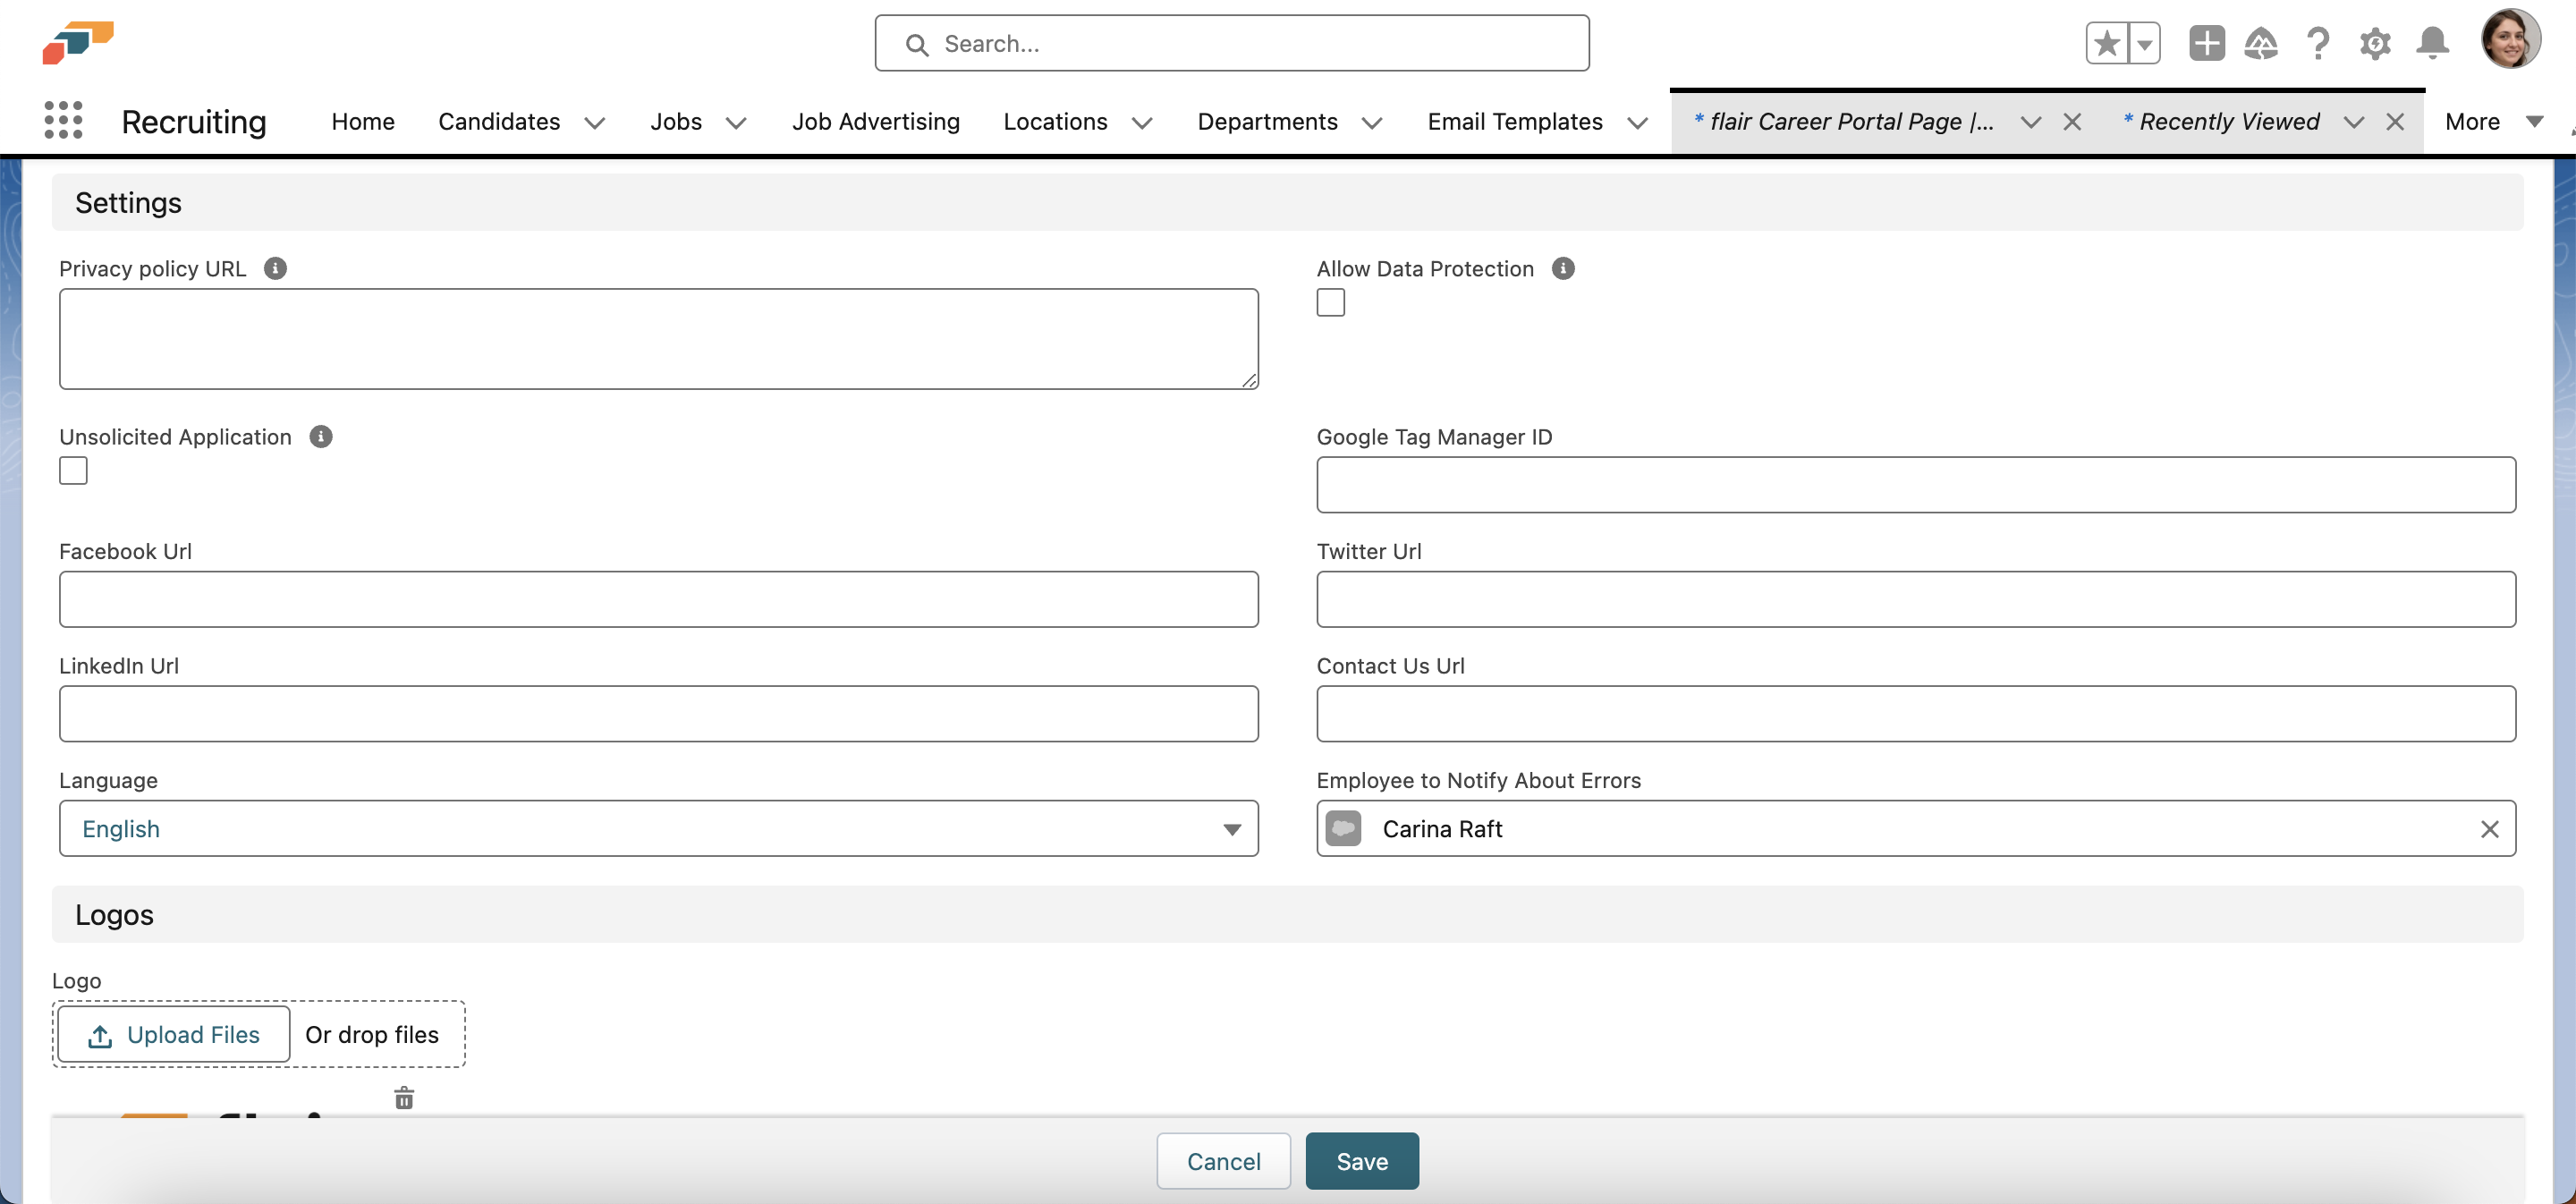The width and height of the screenshot is (2576, 1204).
Task: Switch to the Recently Viewed tab
Action: pyautogui.click(x=2229, y=121)
